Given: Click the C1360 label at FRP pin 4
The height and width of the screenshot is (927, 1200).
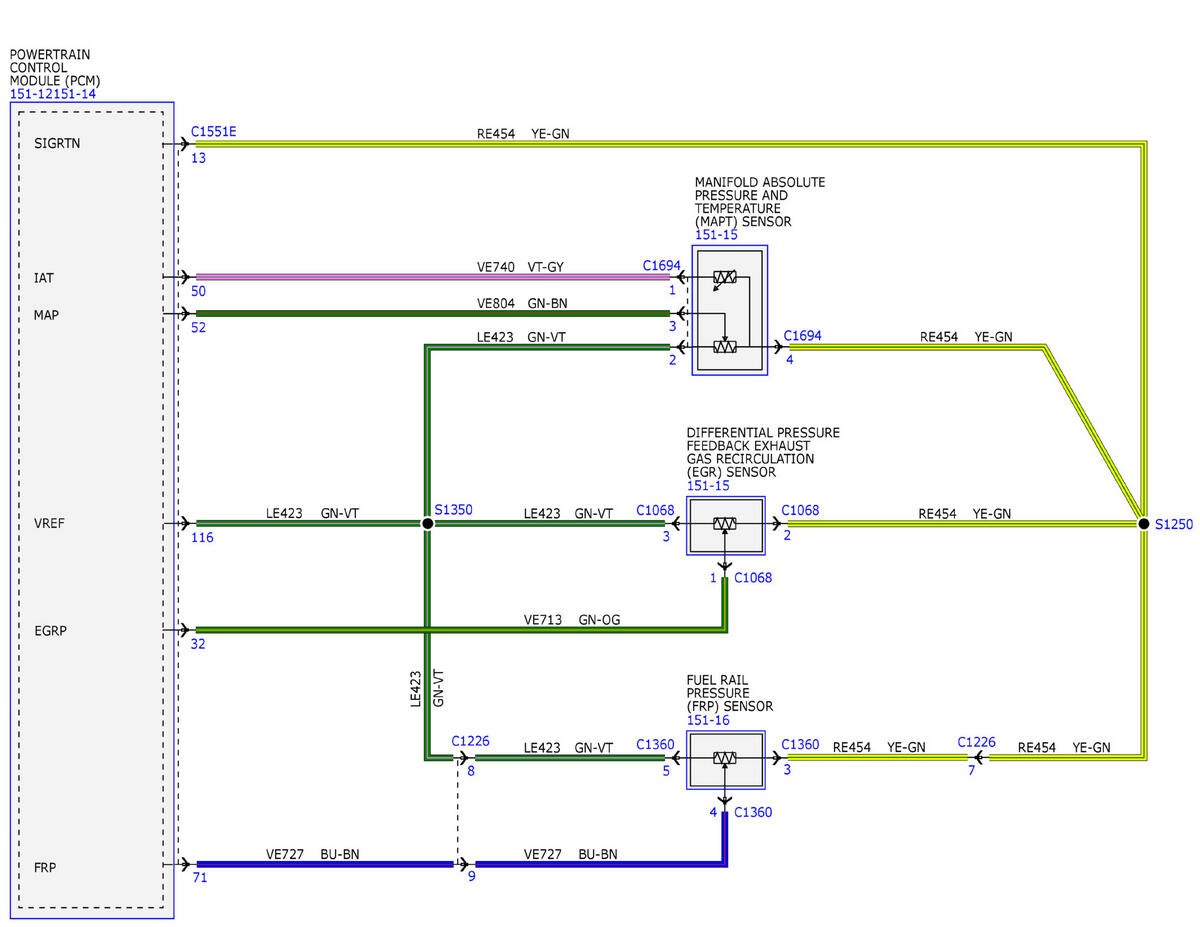Looking at the screenshot, I should click(753, 813).
